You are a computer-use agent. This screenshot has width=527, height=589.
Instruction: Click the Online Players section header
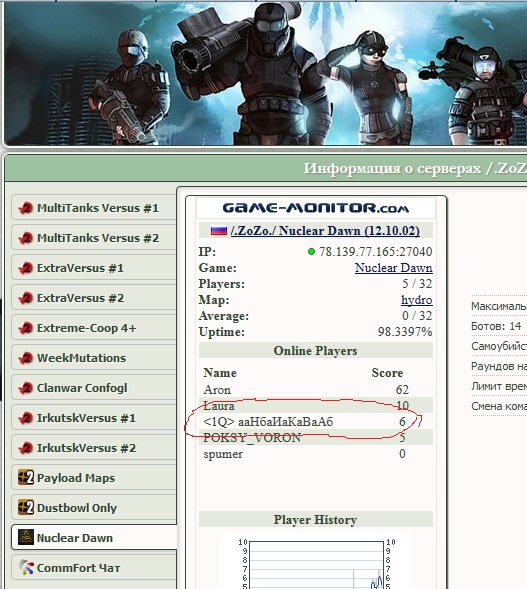(x=316, y=350)
